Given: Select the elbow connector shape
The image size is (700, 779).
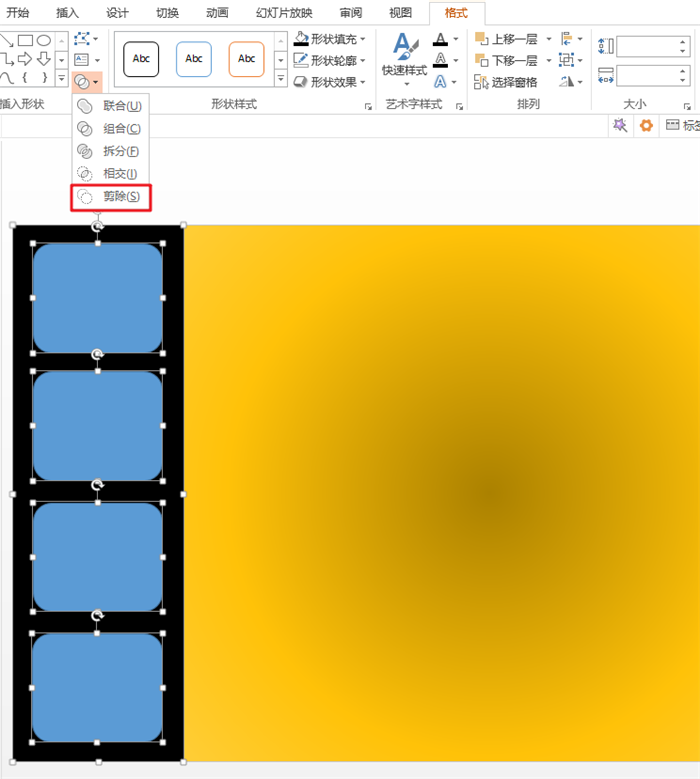Looking at the screenshot, I should [x=6, y=59].
